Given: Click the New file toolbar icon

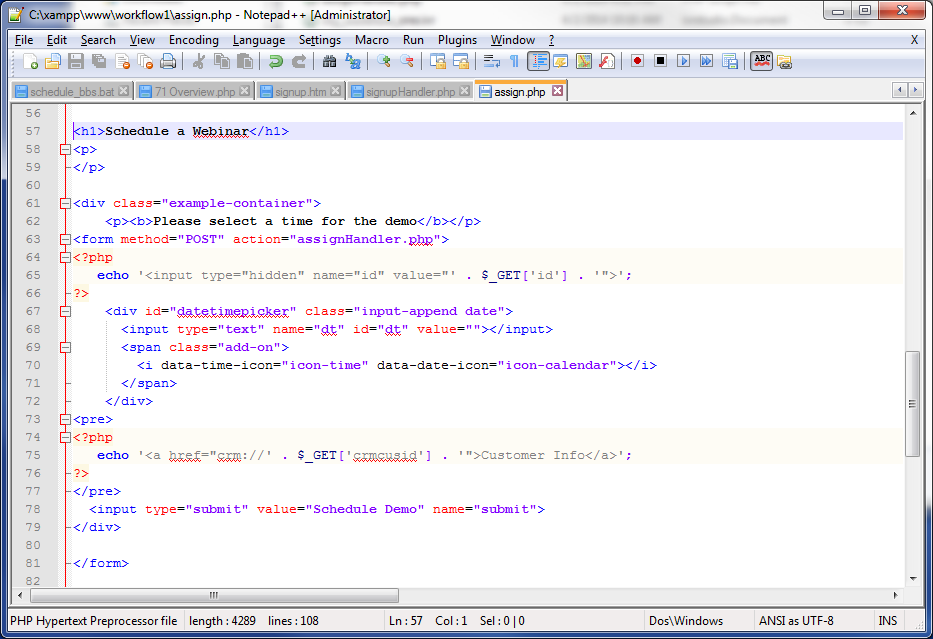Looking at the screenshot, I should (x=31, y=62).
